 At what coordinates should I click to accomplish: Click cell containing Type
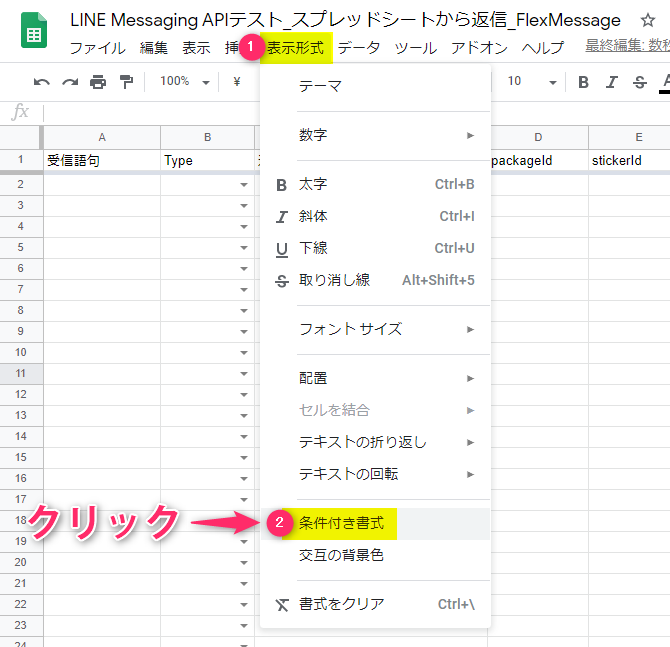pyautogui.click(x=208, y=161)
